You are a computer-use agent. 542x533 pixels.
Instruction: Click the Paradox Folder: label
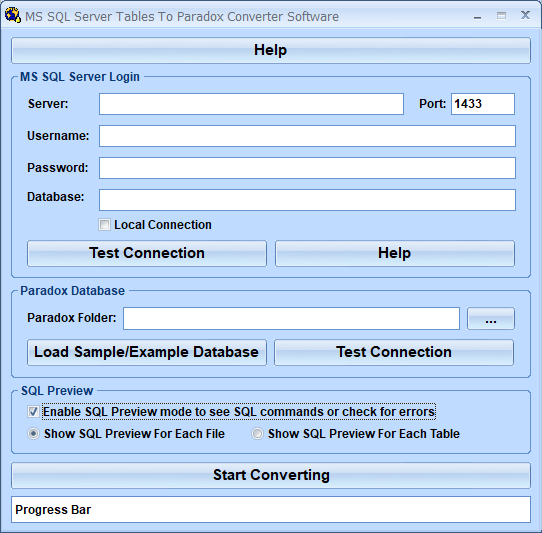pyautogui.click(x=72, y=318)
